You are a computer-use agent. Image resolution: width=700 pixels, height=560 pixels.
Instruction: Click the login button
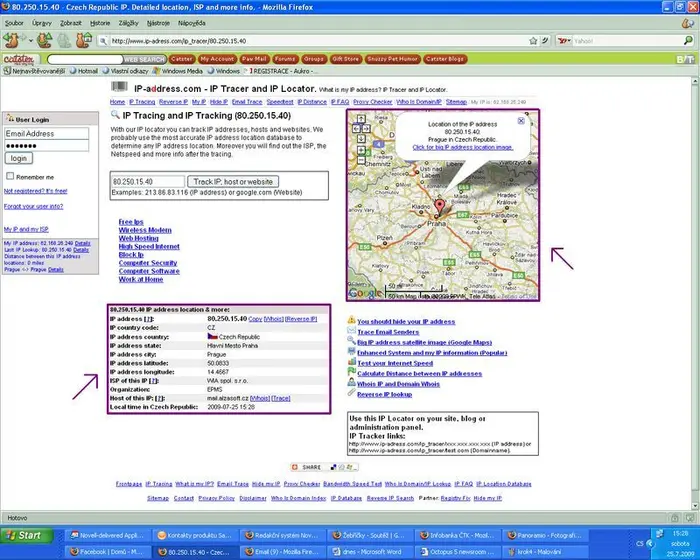(x=18, y=158)
